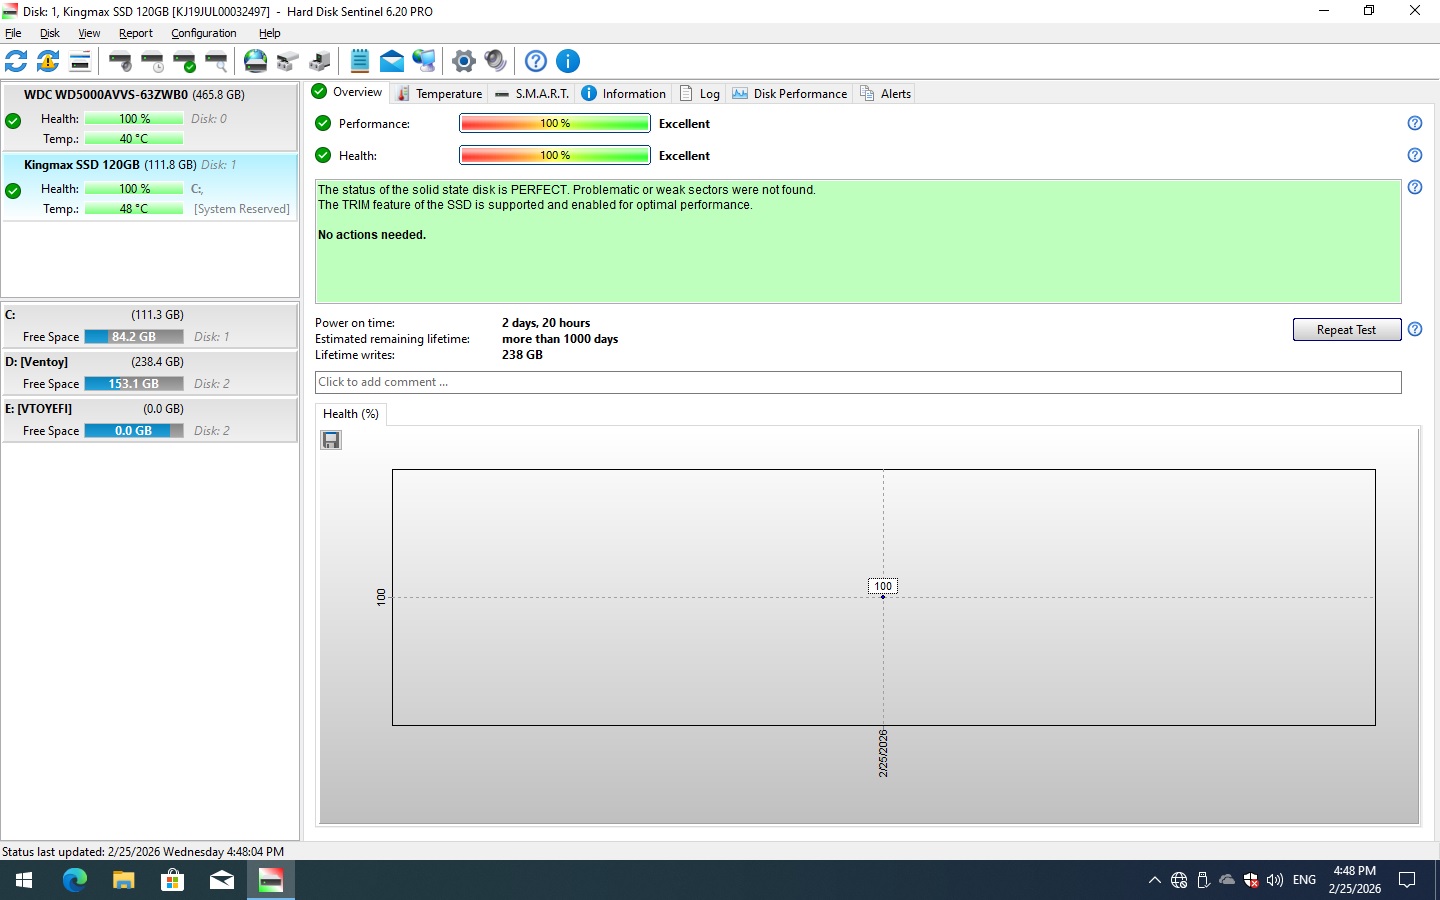Open configuration via the gear toolbar icon
The height and width of the screenshot is (900, 1440).
point(464,61)
